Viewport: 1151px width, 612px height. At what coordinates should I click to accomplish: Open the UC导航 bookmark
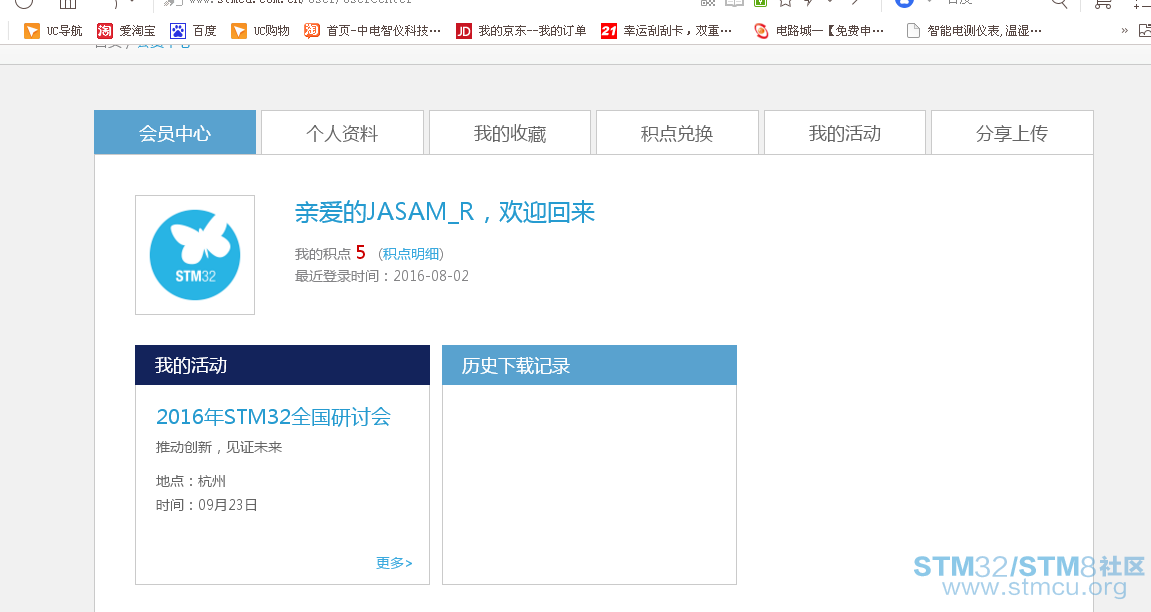point(53,31)
